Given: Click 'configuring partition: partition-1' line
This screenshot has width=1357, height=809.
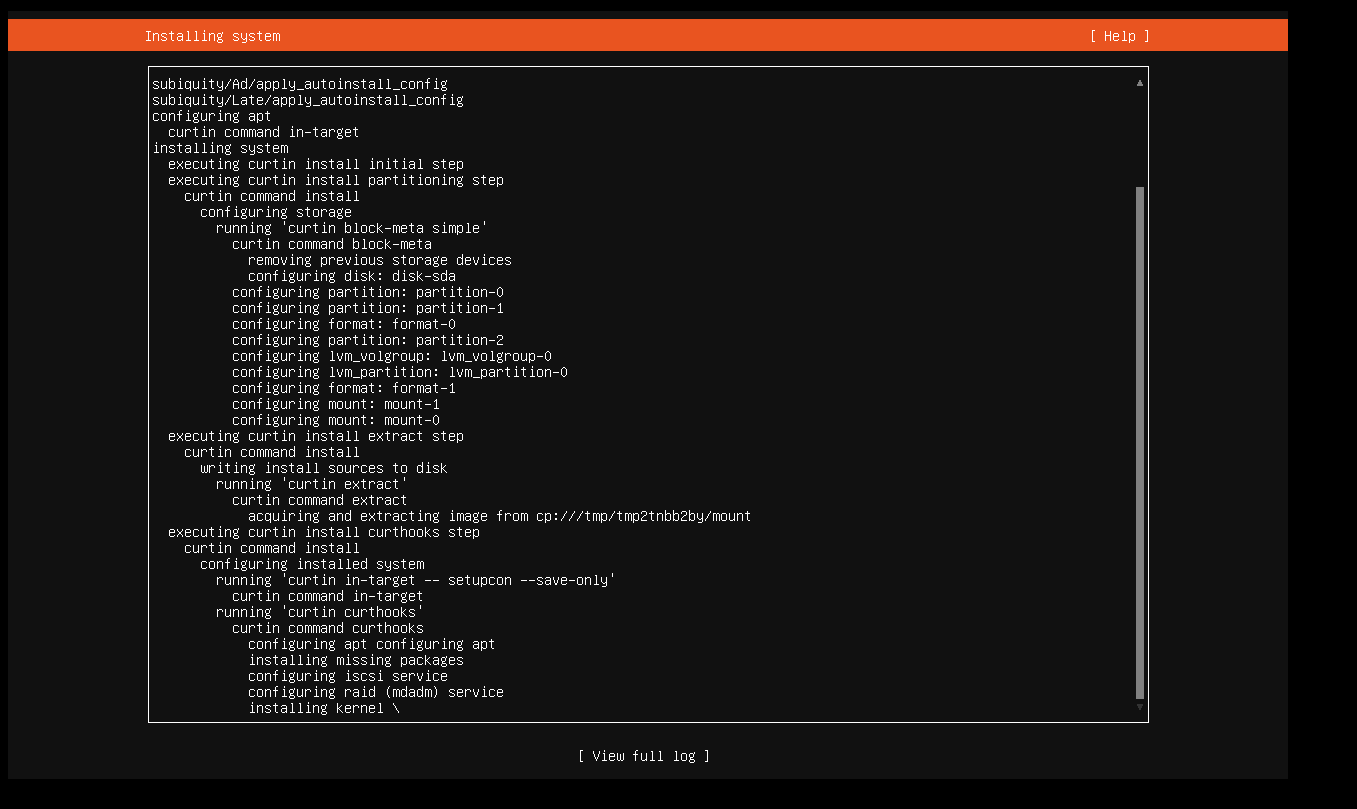Looking at the screenshot, I should pos(368,308).
